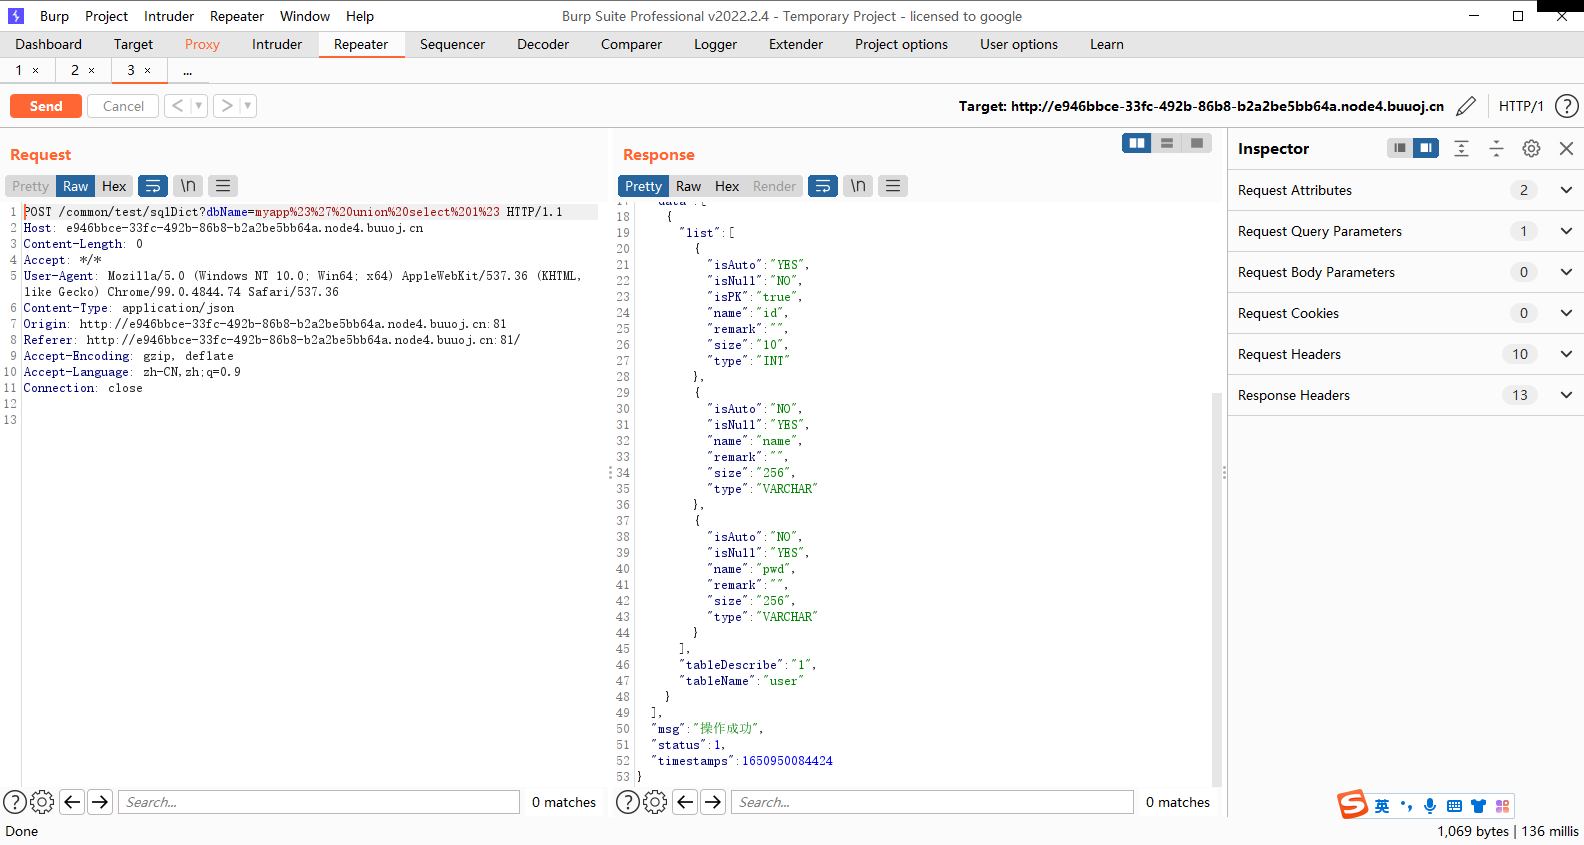Click HTTP/1 protocol label
This screenshot has width=1584, height=845.
[x=1521, y=106]
